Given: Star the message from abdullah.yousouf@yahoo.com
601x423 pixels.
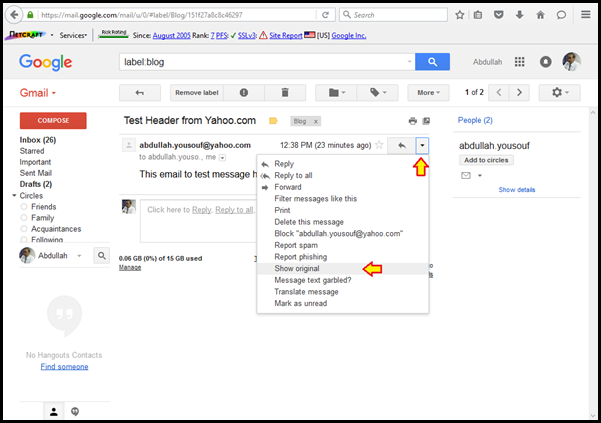Looking at the screenshot, I should coord(379,145).
